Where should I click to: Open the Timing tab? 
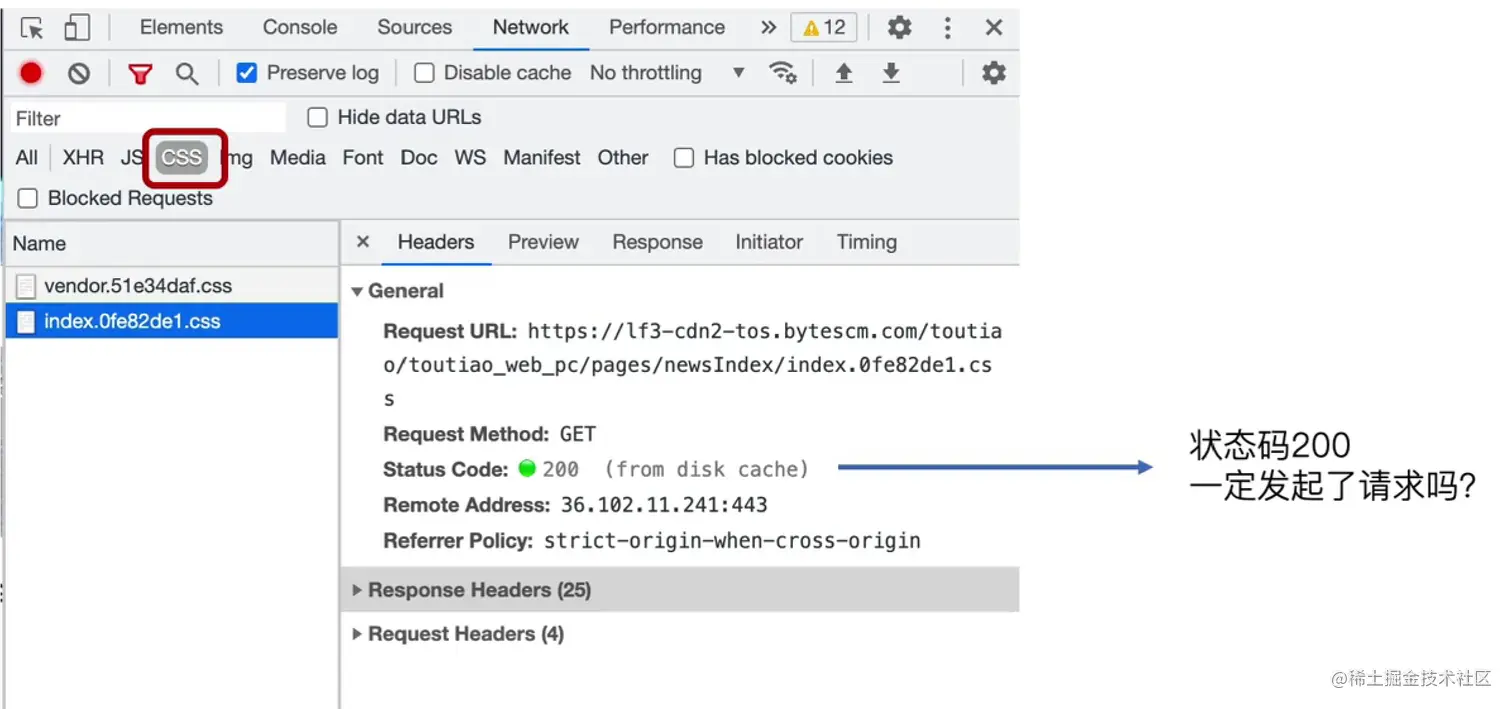point(866,242)
